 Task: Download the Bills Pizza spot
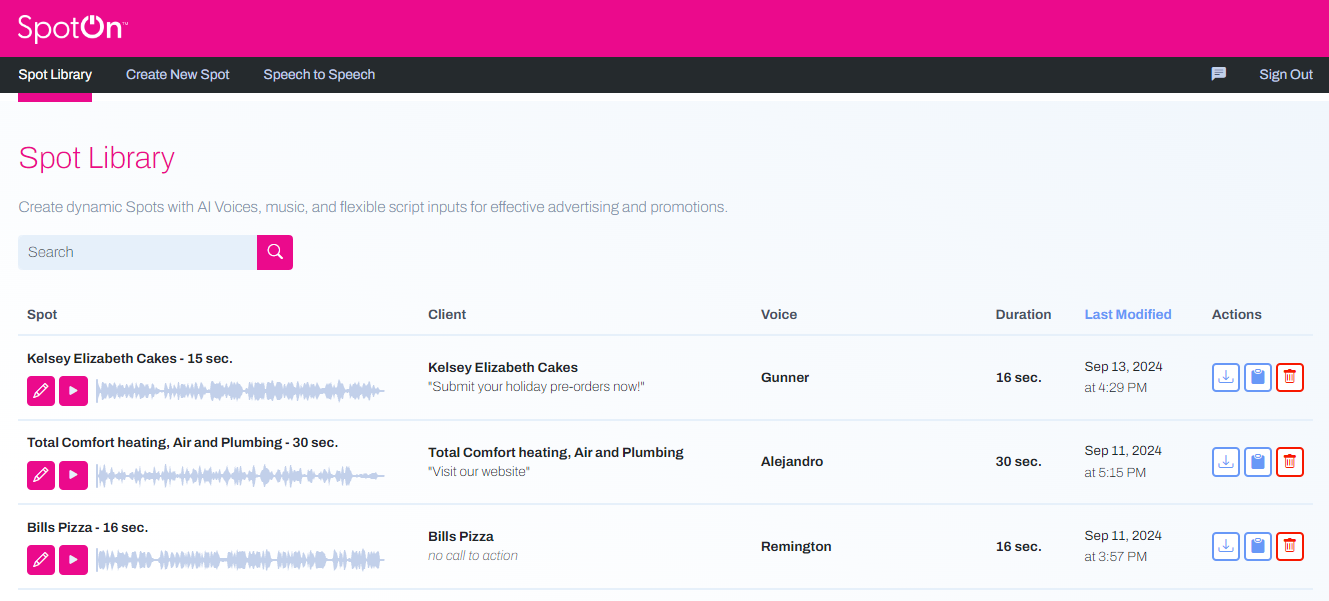(1226, 546)
